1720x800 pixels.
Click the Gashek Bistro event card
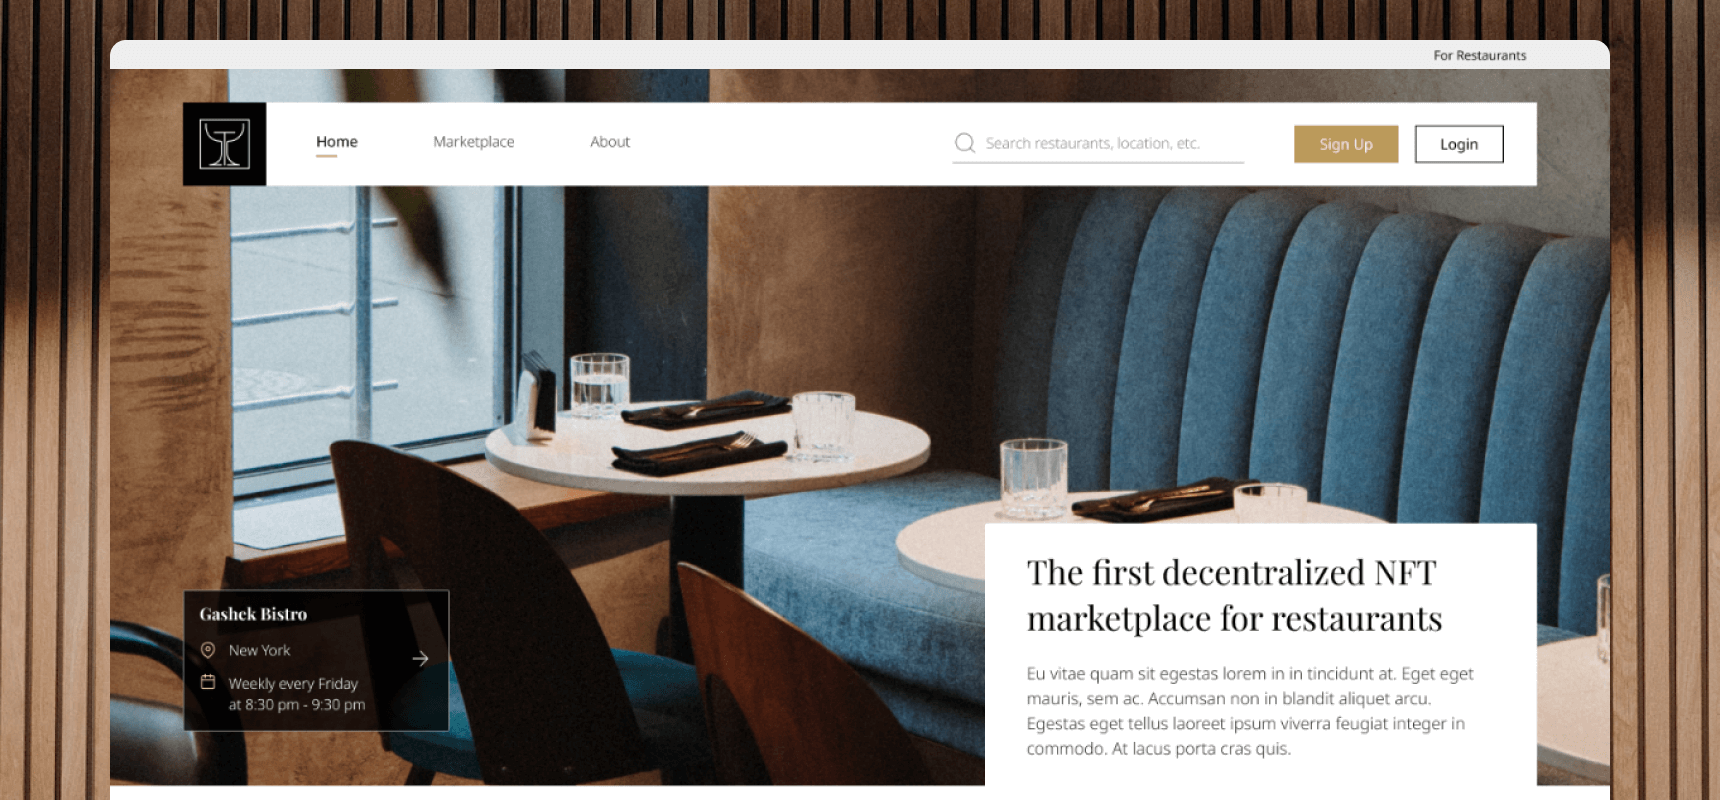pyautogui.click(x=316, y=660)
